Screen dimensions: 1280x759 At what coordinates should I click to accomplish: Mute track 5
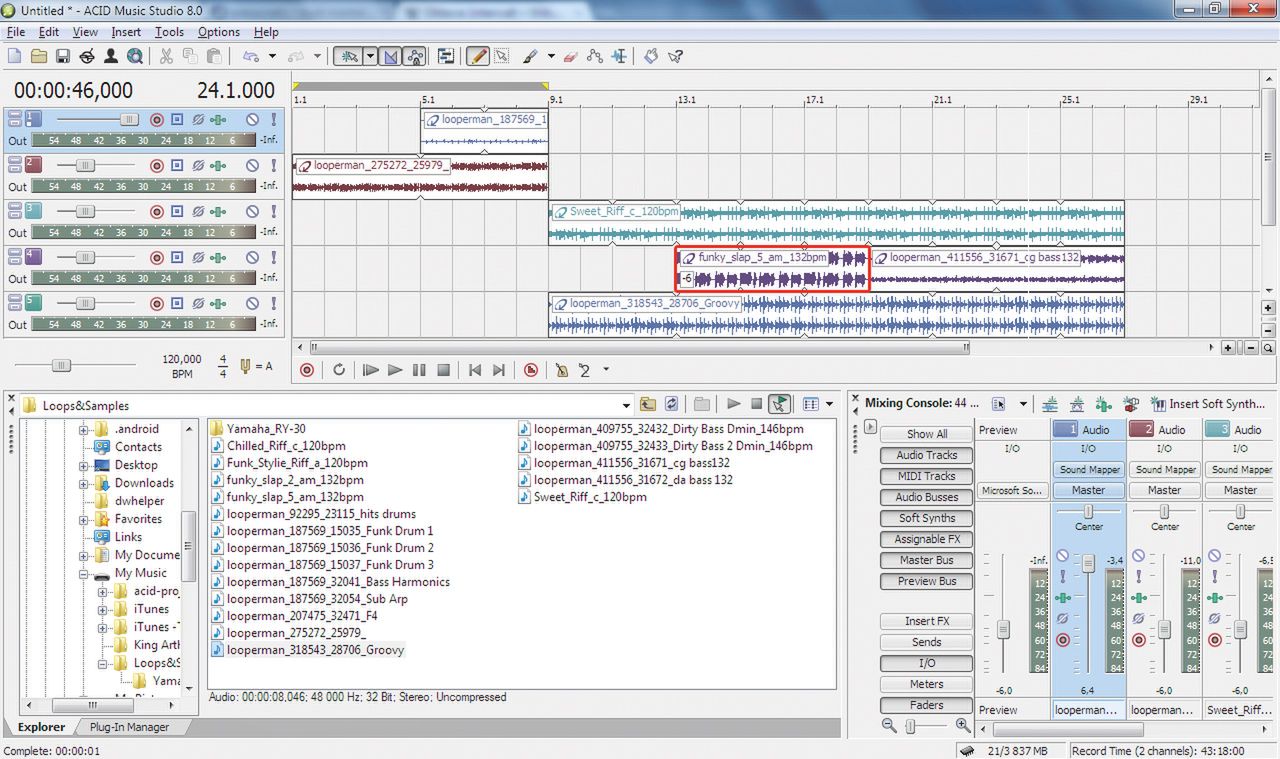point(253,304)
